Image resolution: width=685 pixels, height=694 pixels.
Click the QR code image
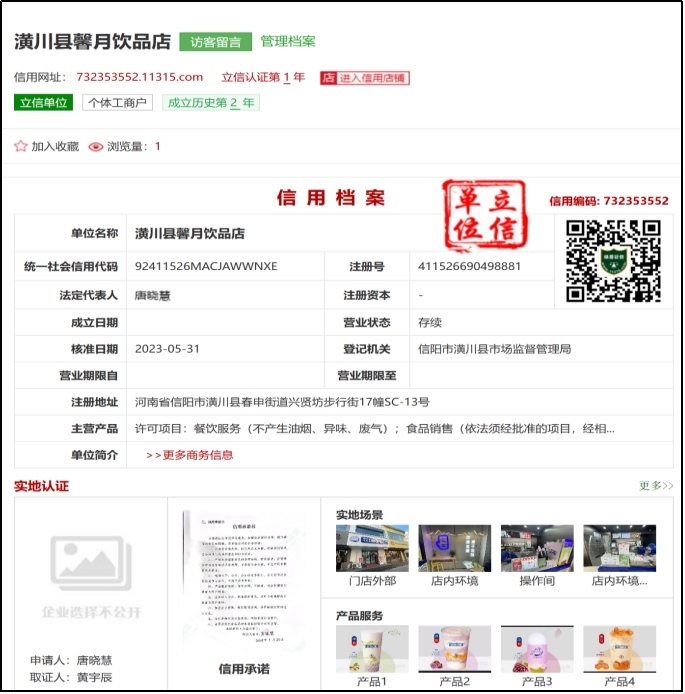point(613,261)
